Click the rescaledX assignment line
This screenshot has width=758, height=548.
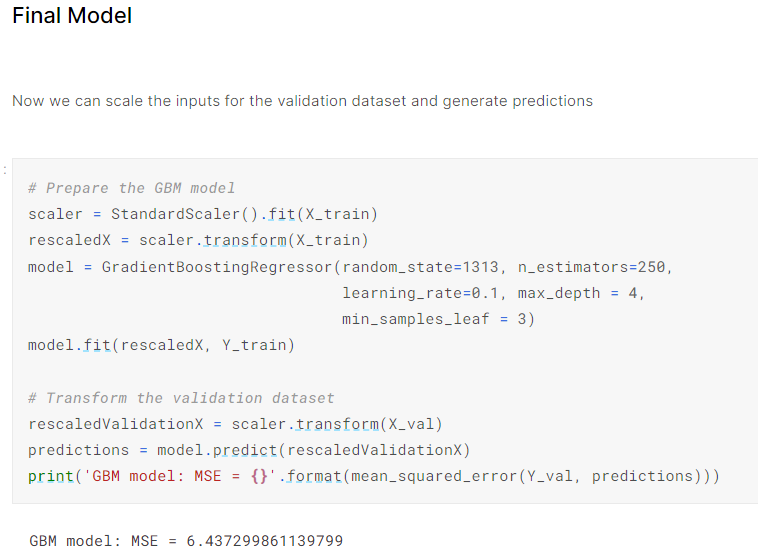point(198,240)
